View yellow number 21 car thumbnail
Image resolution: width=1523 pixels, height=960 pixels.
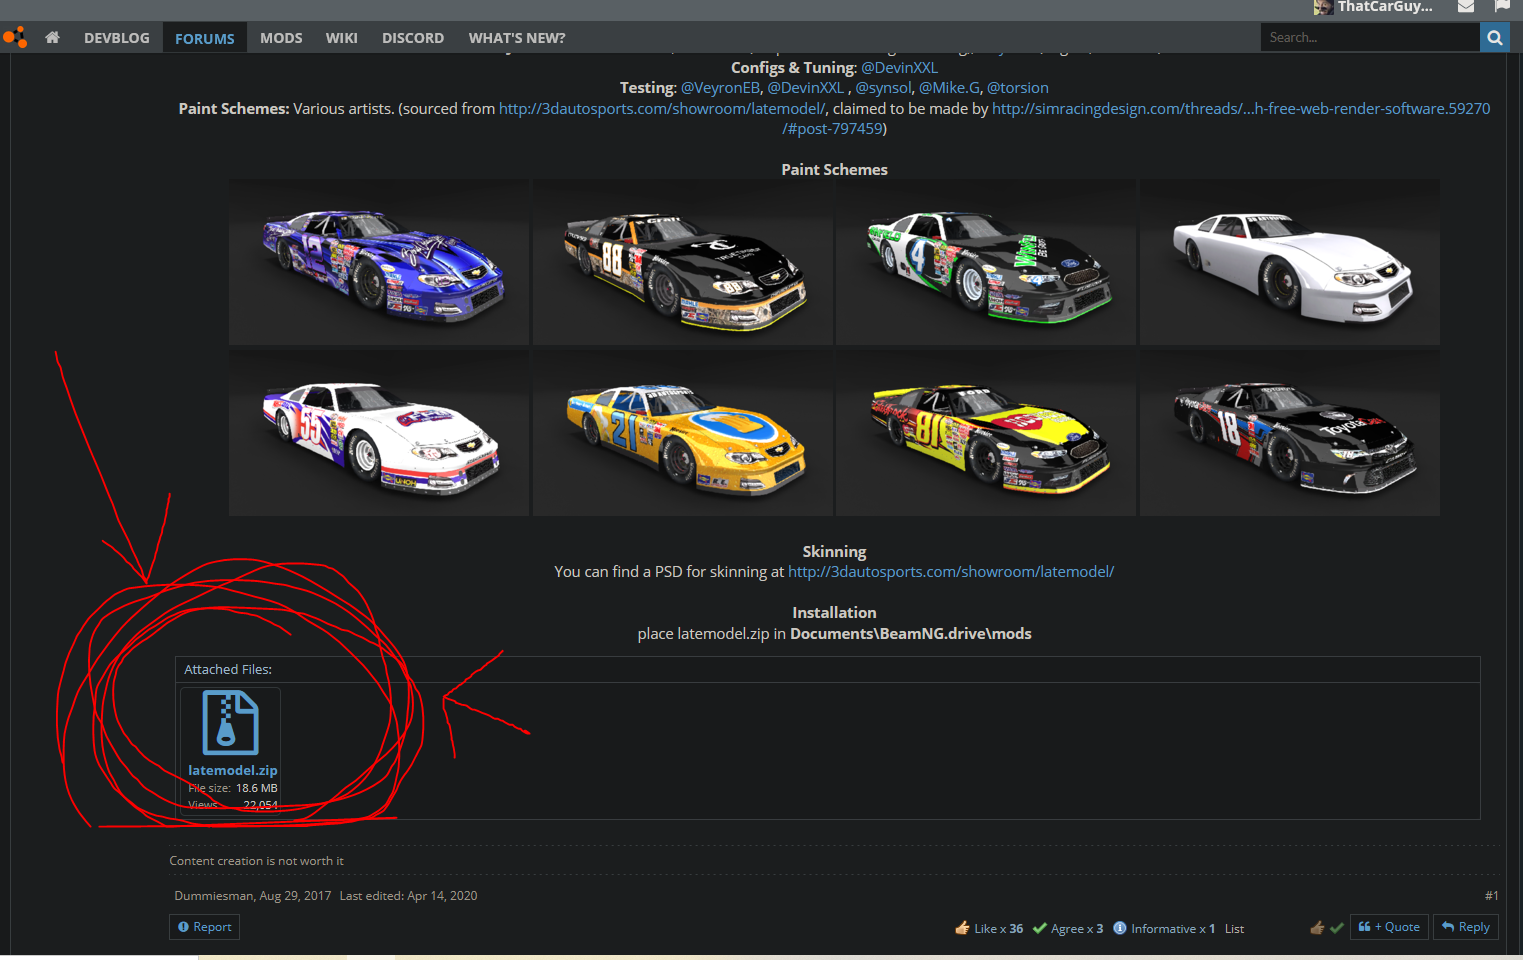[683, 433]
